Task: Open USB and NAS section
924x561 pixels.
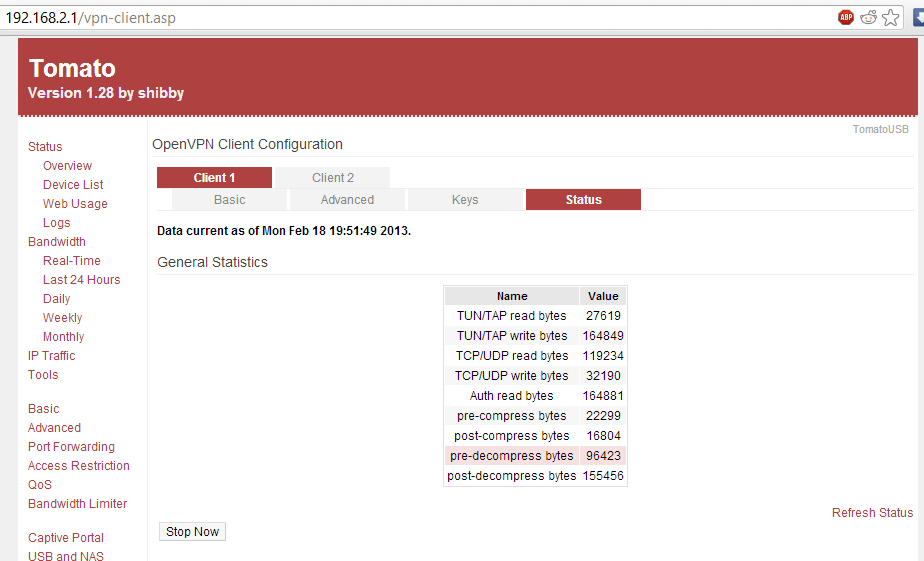Action: pyautogui.click(x=65, y=556)
